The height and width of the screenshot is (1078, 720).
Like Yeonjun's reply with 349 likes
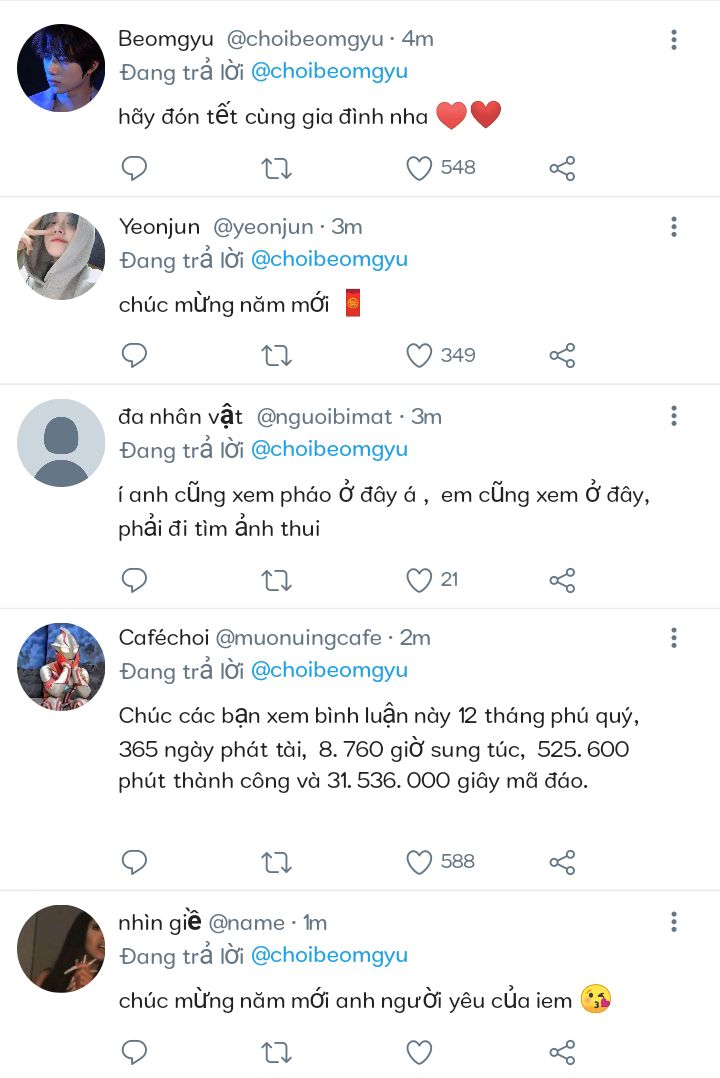[x=419, y=355]
